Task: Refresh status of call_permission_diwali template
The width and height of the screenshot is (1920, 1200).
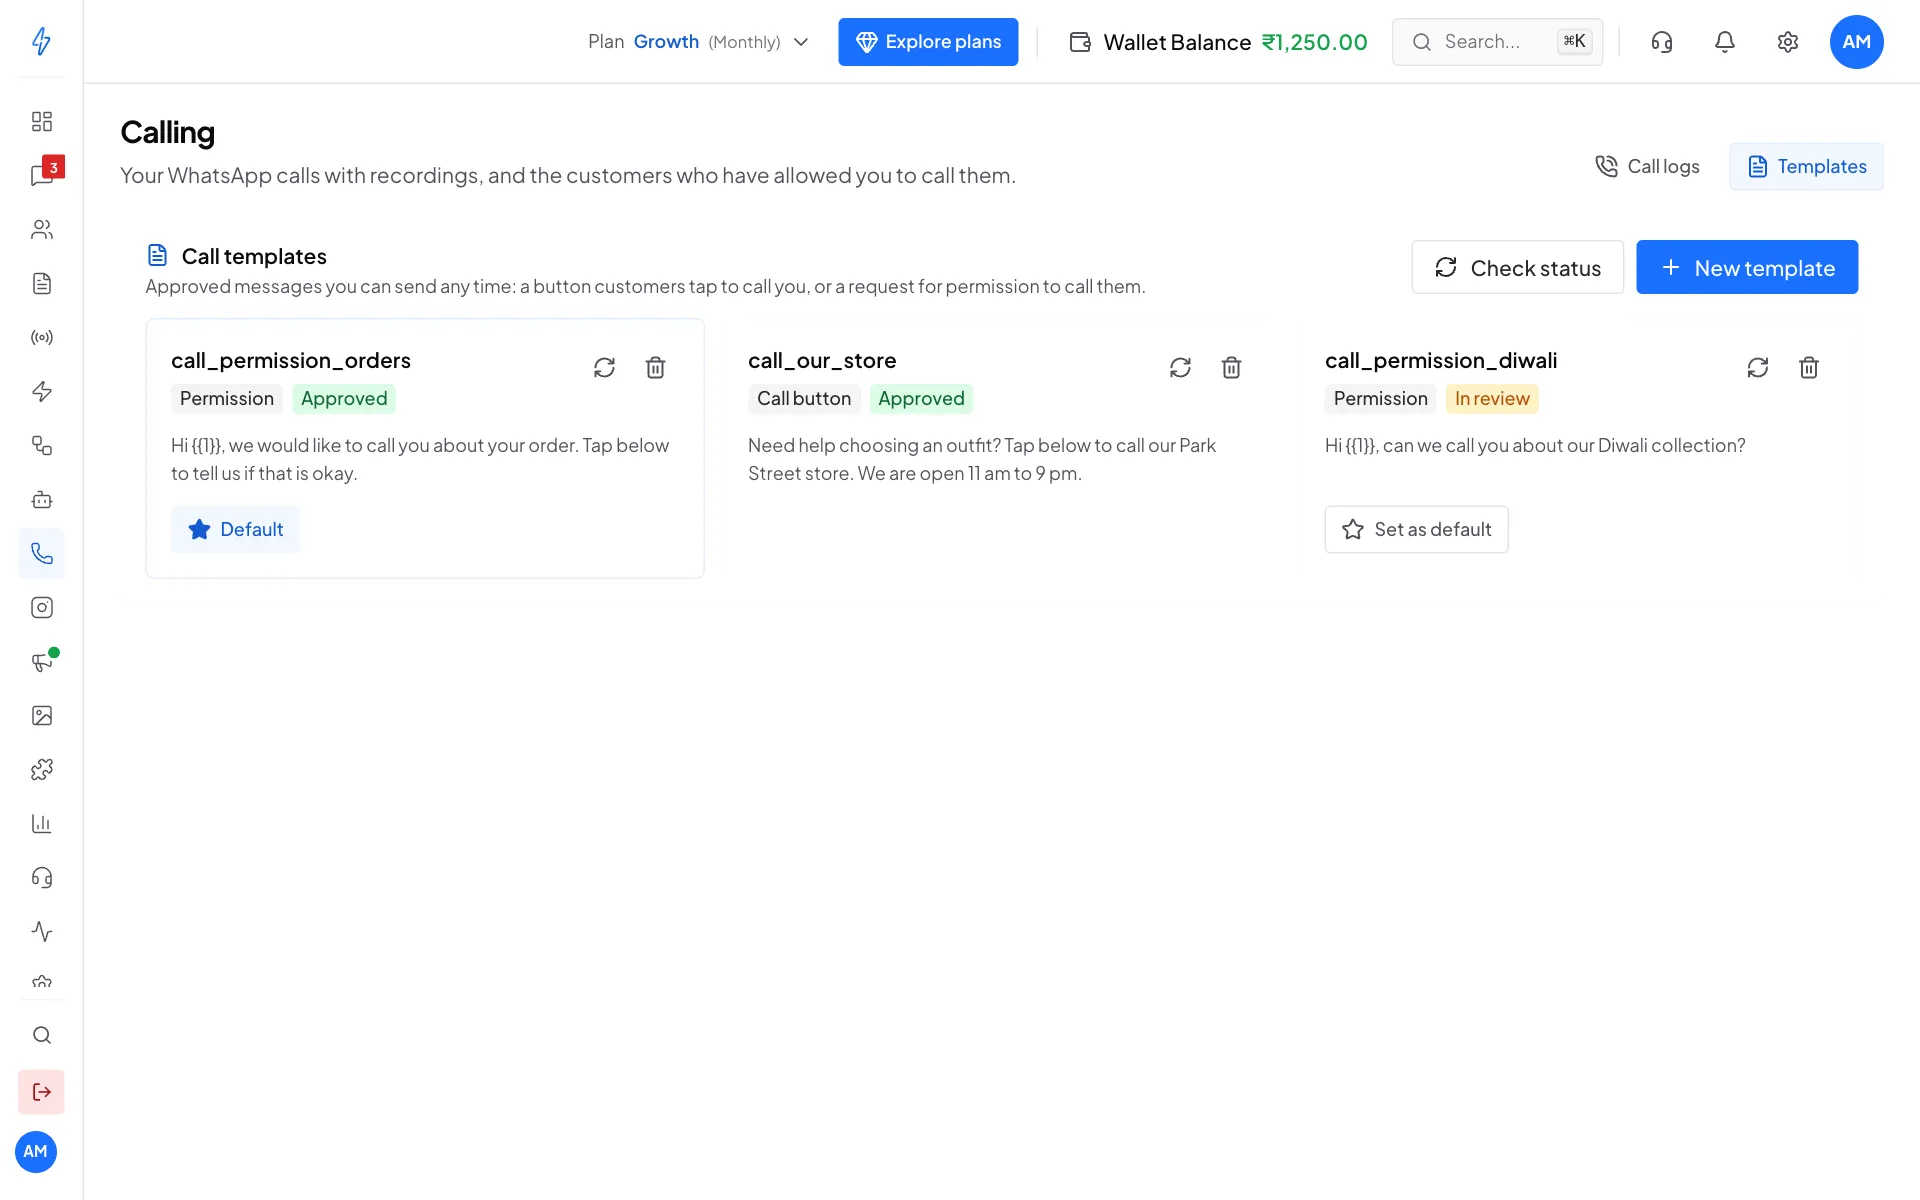Action: tap(1757, 367)
